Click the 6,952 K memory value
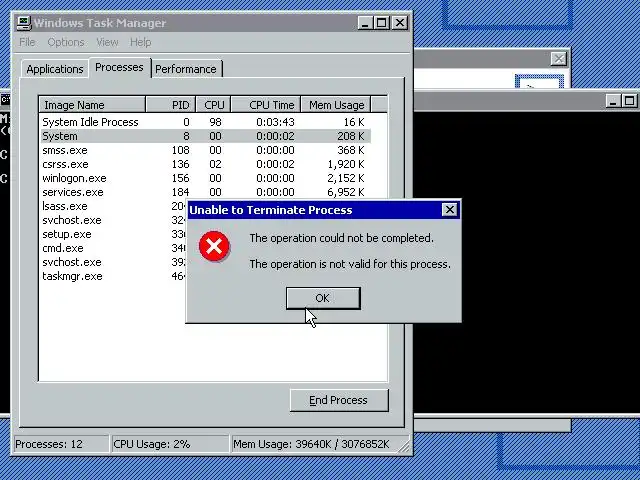Image resolution: width=640 pixels, height=480 pixels. (x=346, y=192)
